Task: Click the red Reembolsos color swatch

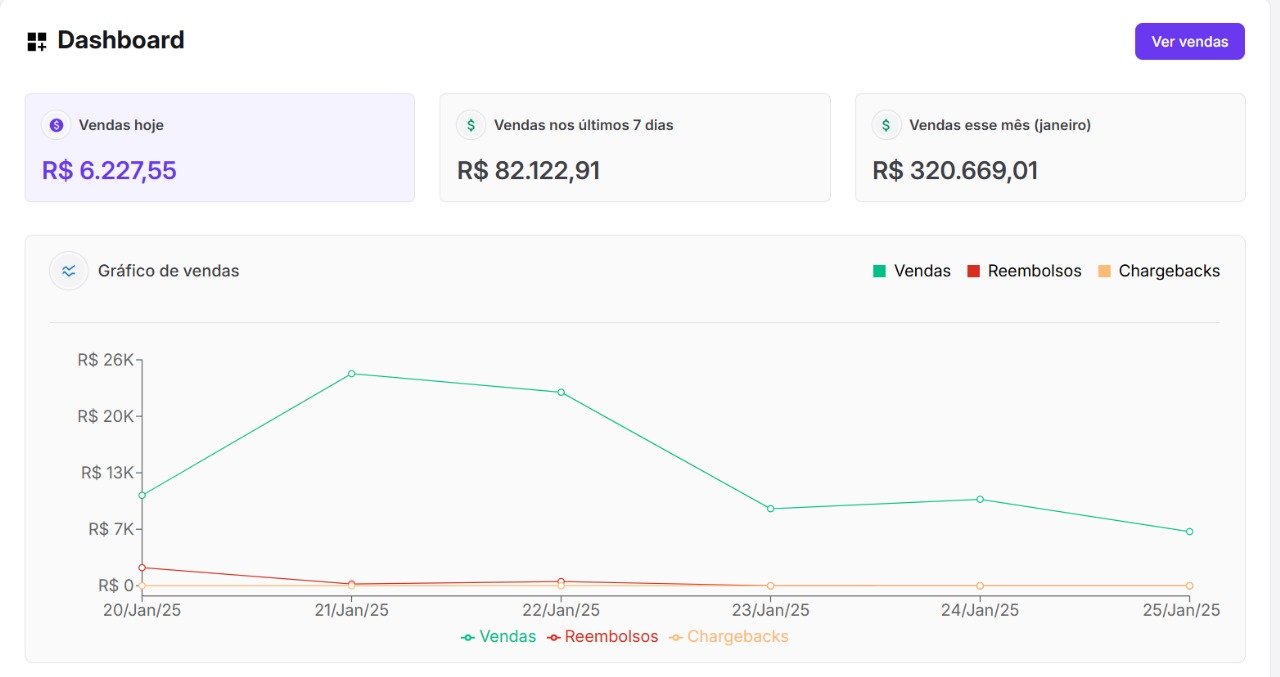Action: point(974,271)
